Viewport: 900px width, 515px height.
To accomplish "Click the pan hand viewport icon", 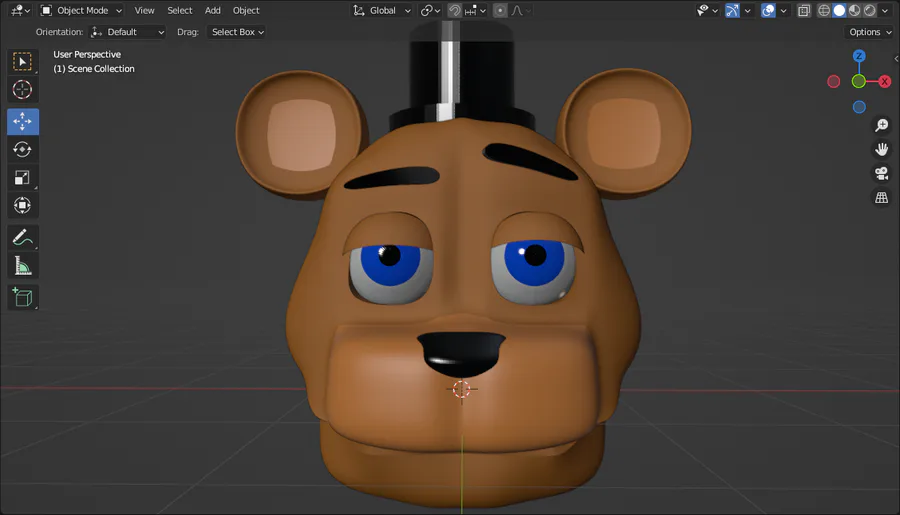I will coord(882,149).
